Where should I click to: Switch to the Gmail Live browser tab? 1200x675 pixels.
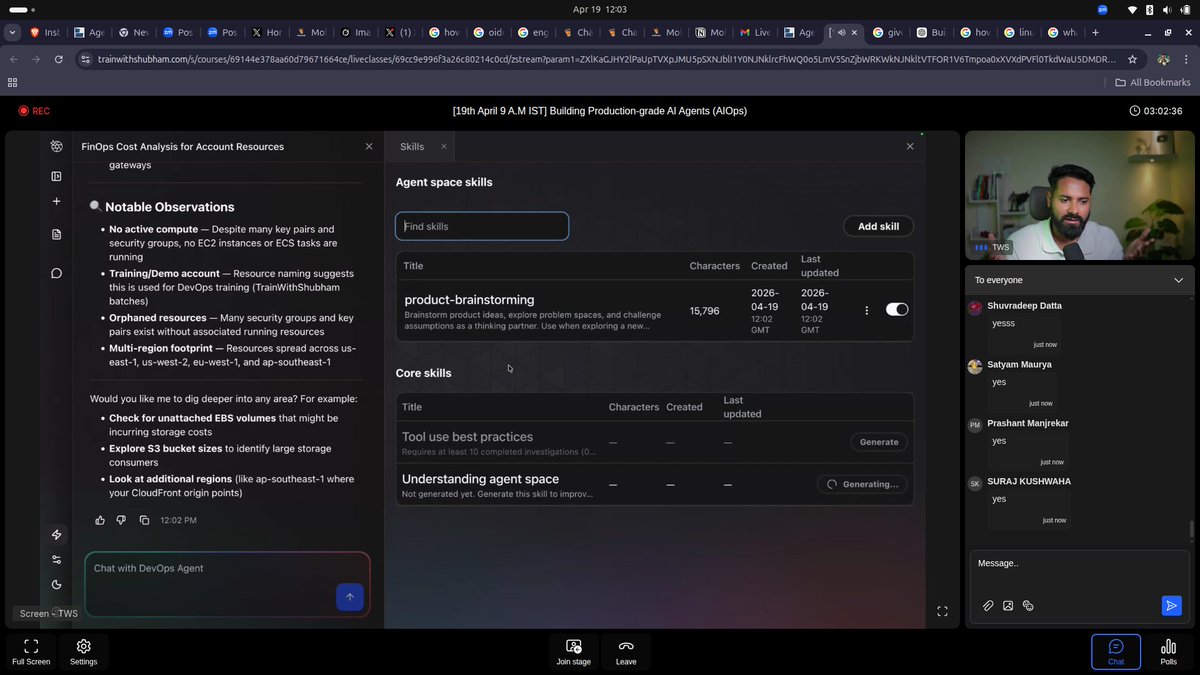pos(757,32)
